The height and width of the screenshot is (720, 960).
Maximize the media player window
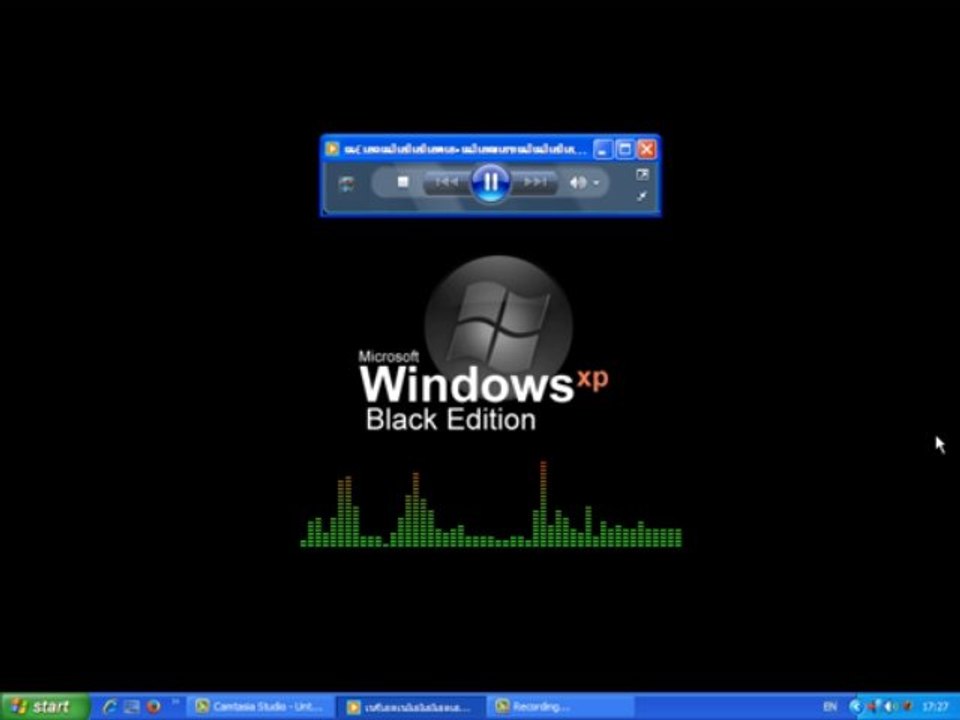624,149
